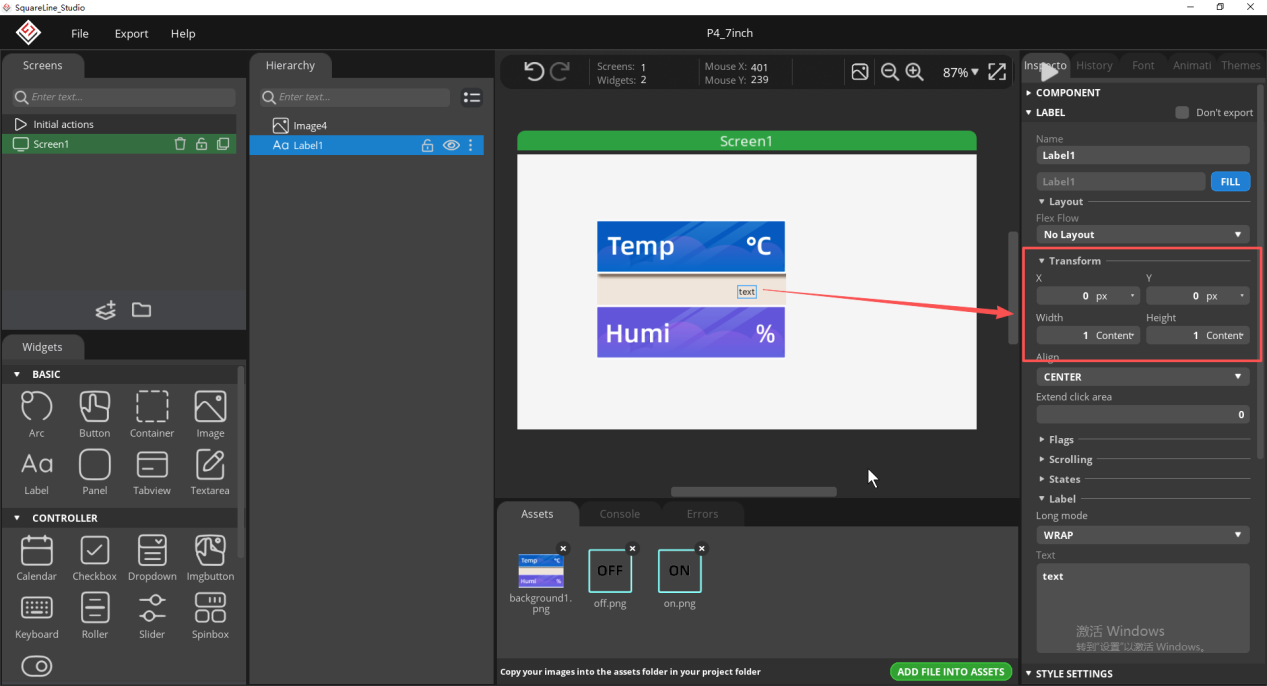The width and height of the screenshot is (1267, 686).
Task: Zoom in on the canvas
Action: (914, 72)
